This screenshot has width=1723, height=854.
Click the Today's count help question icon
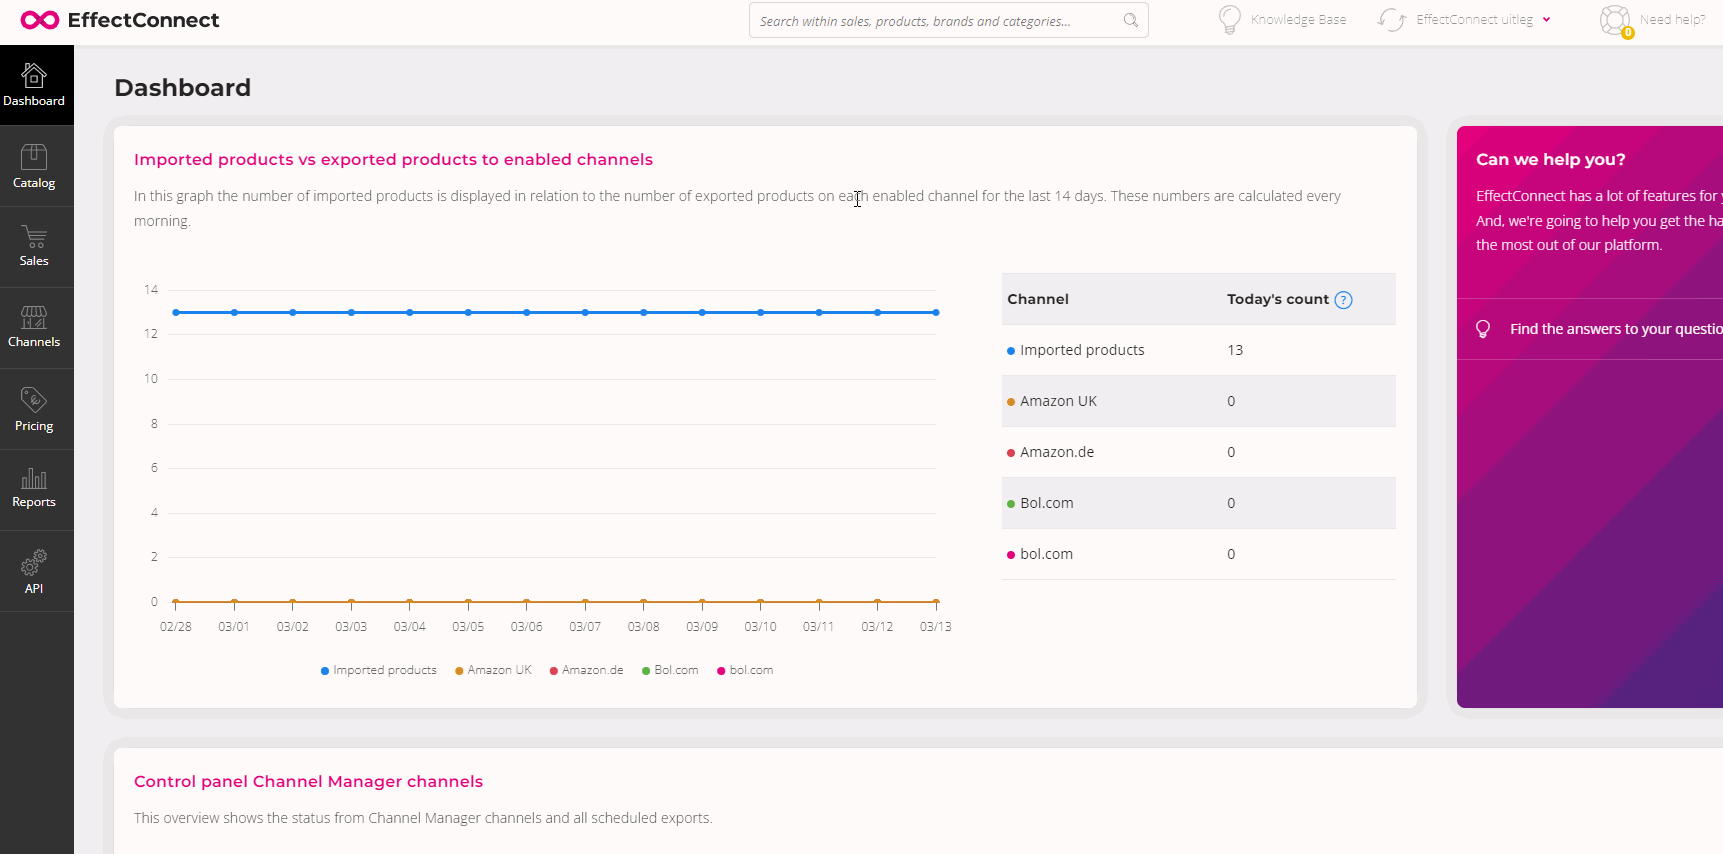pos(1344,300)
